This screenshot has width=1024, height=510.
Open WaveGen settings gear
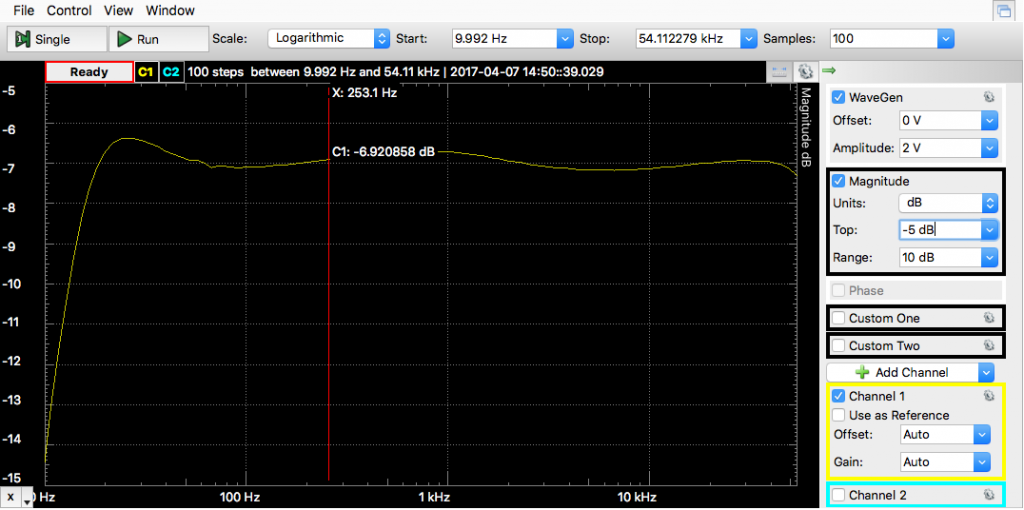[x=989, y=97]
